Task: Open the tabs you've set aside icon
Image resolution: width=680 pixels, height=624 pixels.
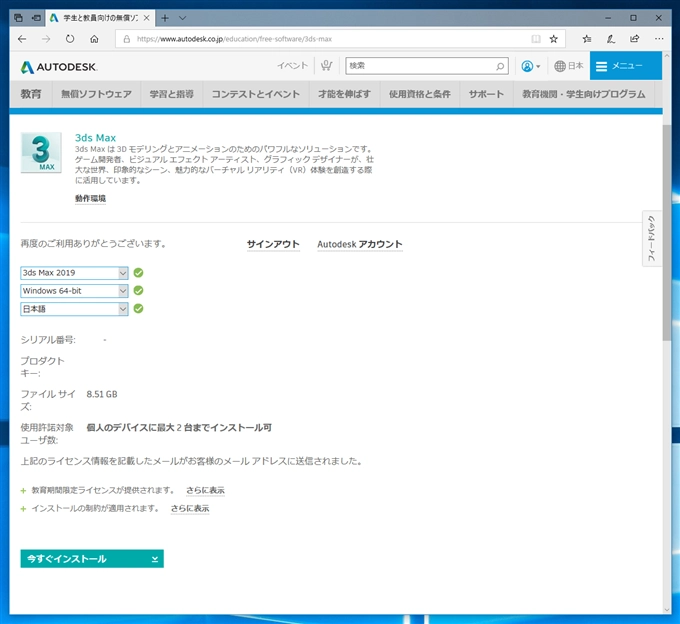Action: [18, 18]
